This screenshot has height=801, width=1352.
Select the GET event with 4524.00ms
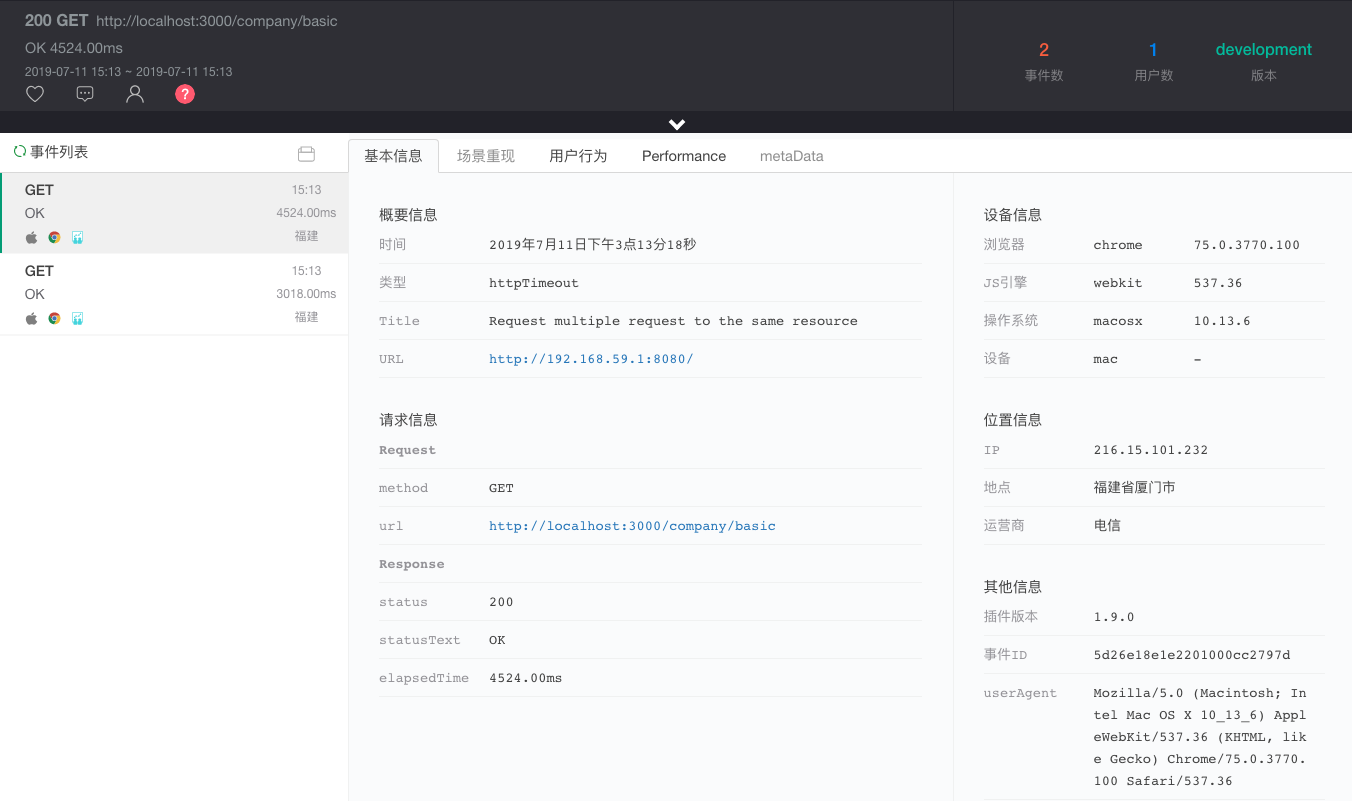click(x=174, y=213)
